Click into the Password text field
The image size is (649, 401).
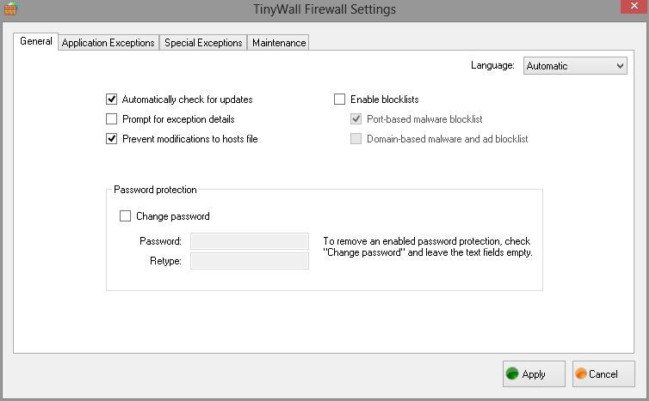tap(249, 241)
